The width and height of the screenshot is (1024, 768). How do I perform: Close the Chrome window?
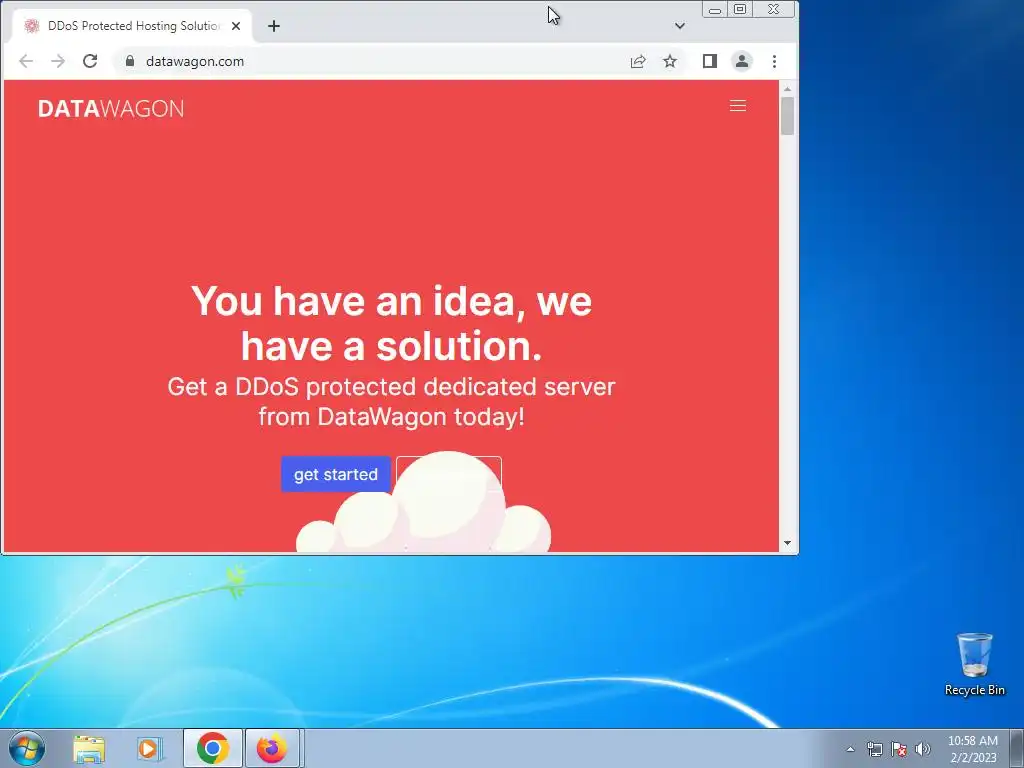coord(774,9)
